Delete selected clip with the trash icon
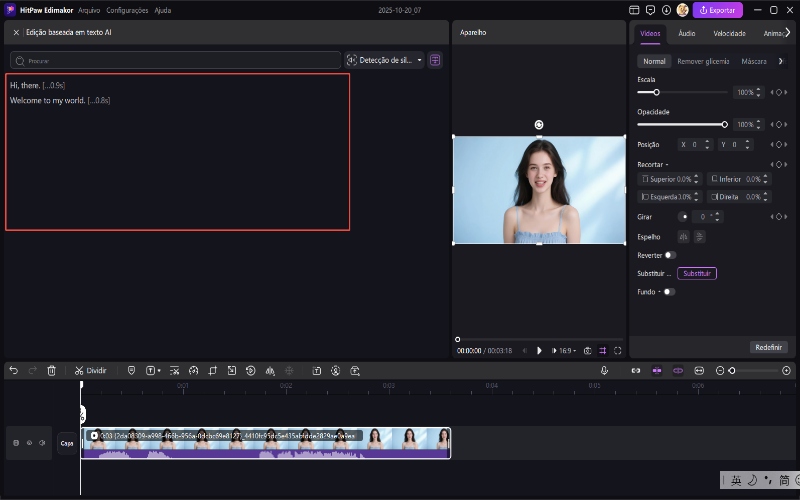The width and height of the screenshot is (800, 500). 52,370
